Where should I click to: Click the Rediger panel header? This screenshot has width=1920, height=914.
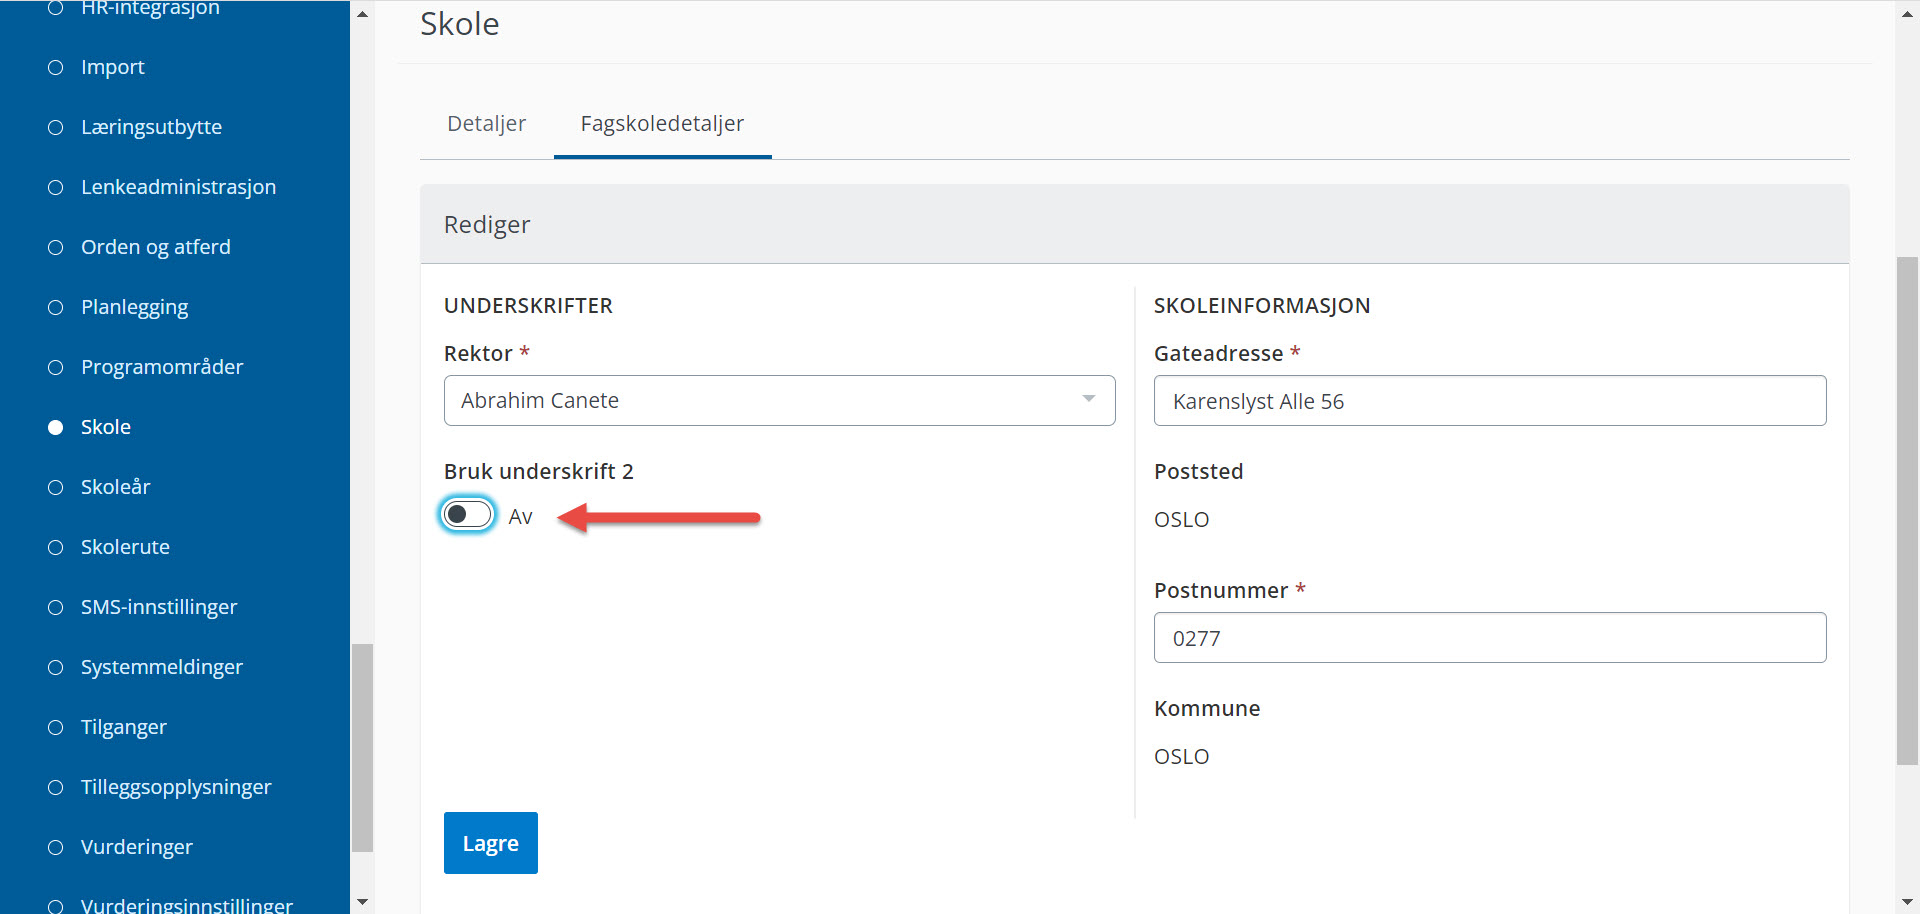(1134, 224)
